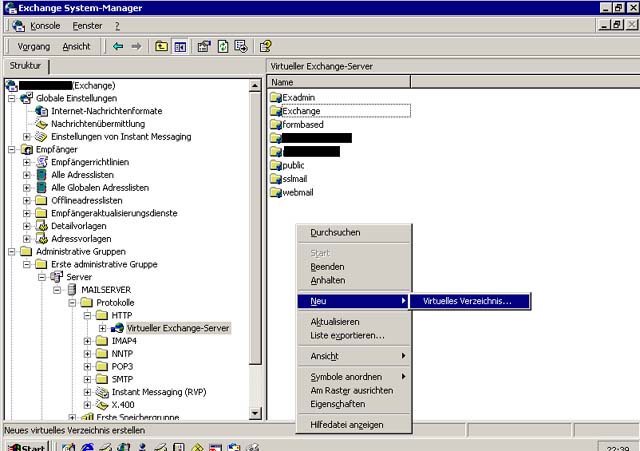Click the MAILSERVER server icon

coord(72,290)
